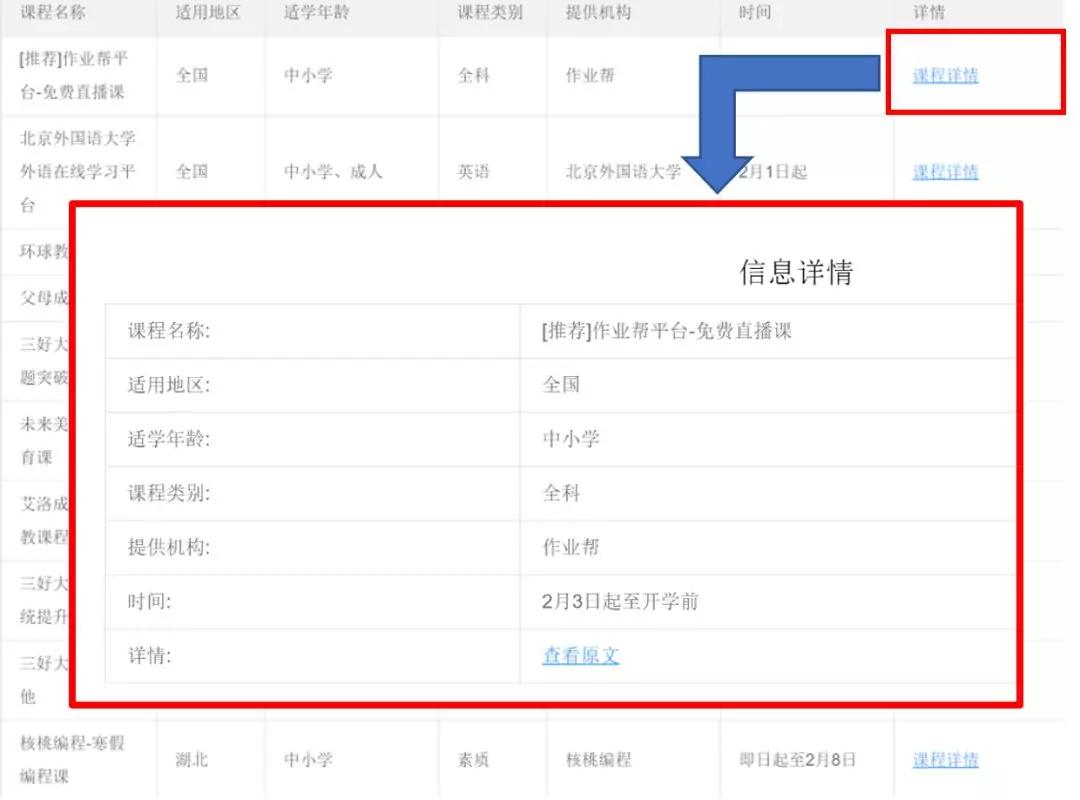Select the [推荐]作业帮平台-免费直播课 course name cell
This screenshot has height=800, width=1080.
74,75
